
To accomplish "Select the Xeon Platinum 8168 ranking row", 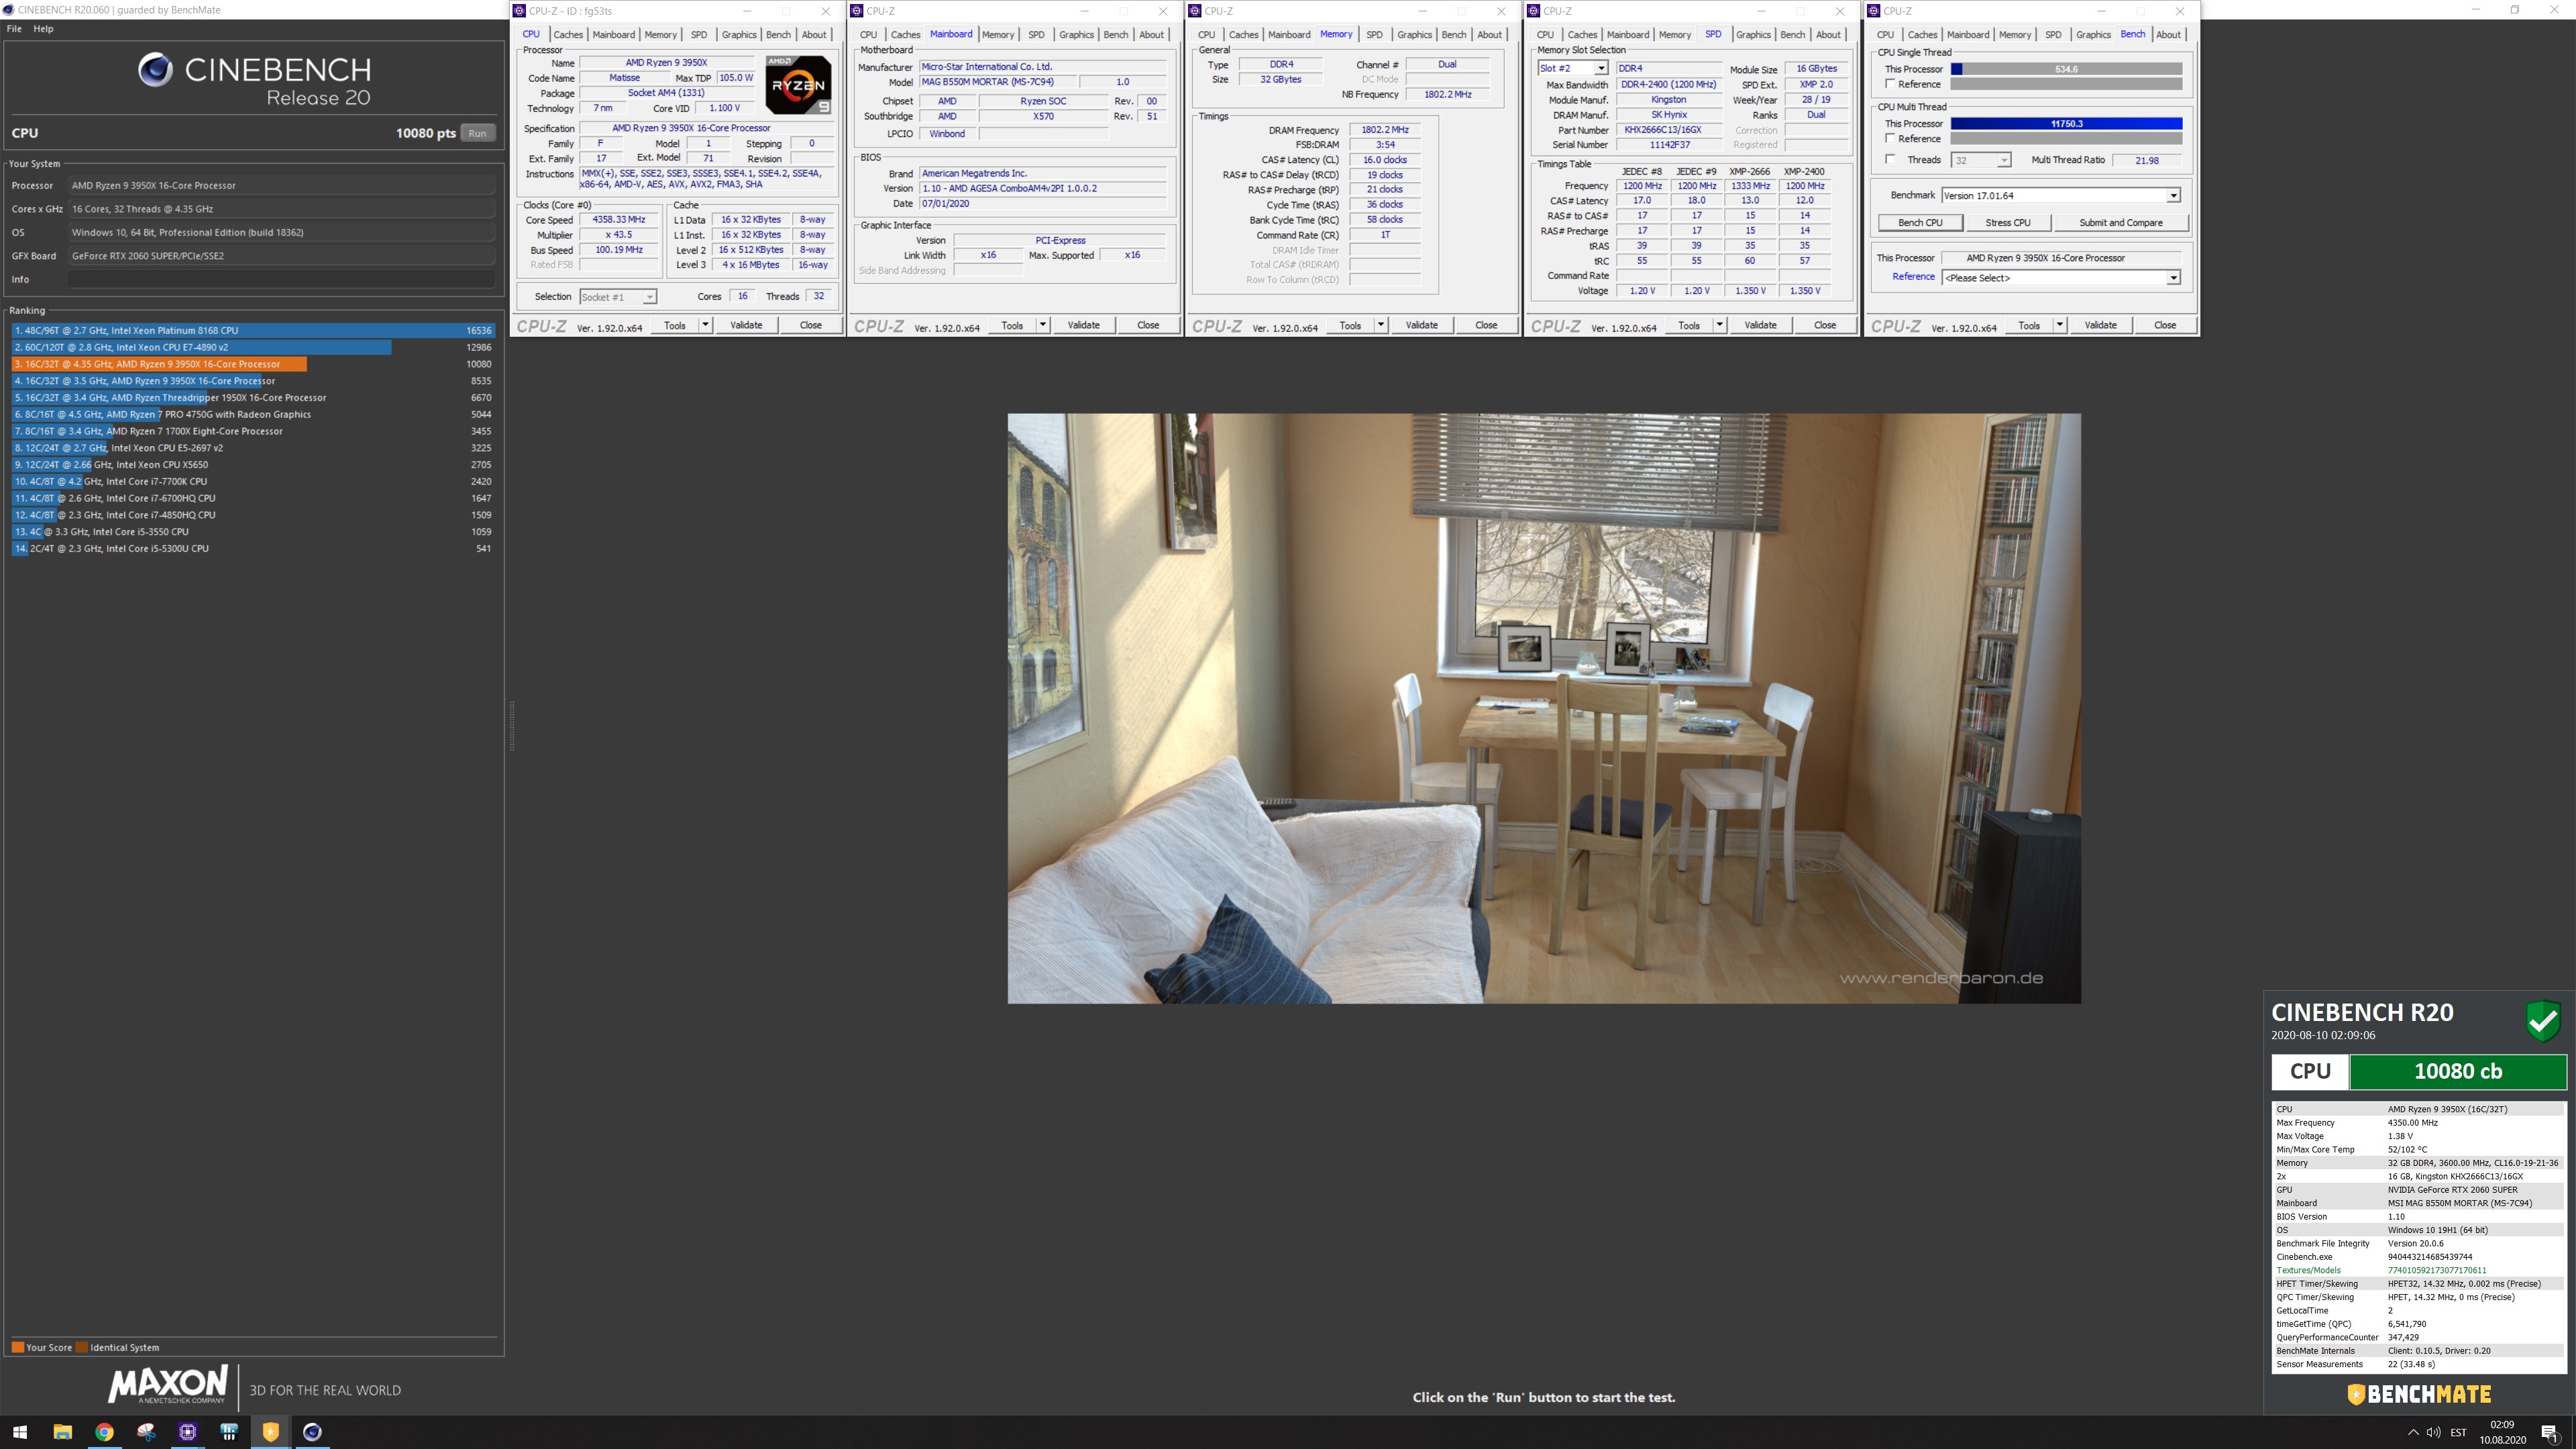I will 253,330.
